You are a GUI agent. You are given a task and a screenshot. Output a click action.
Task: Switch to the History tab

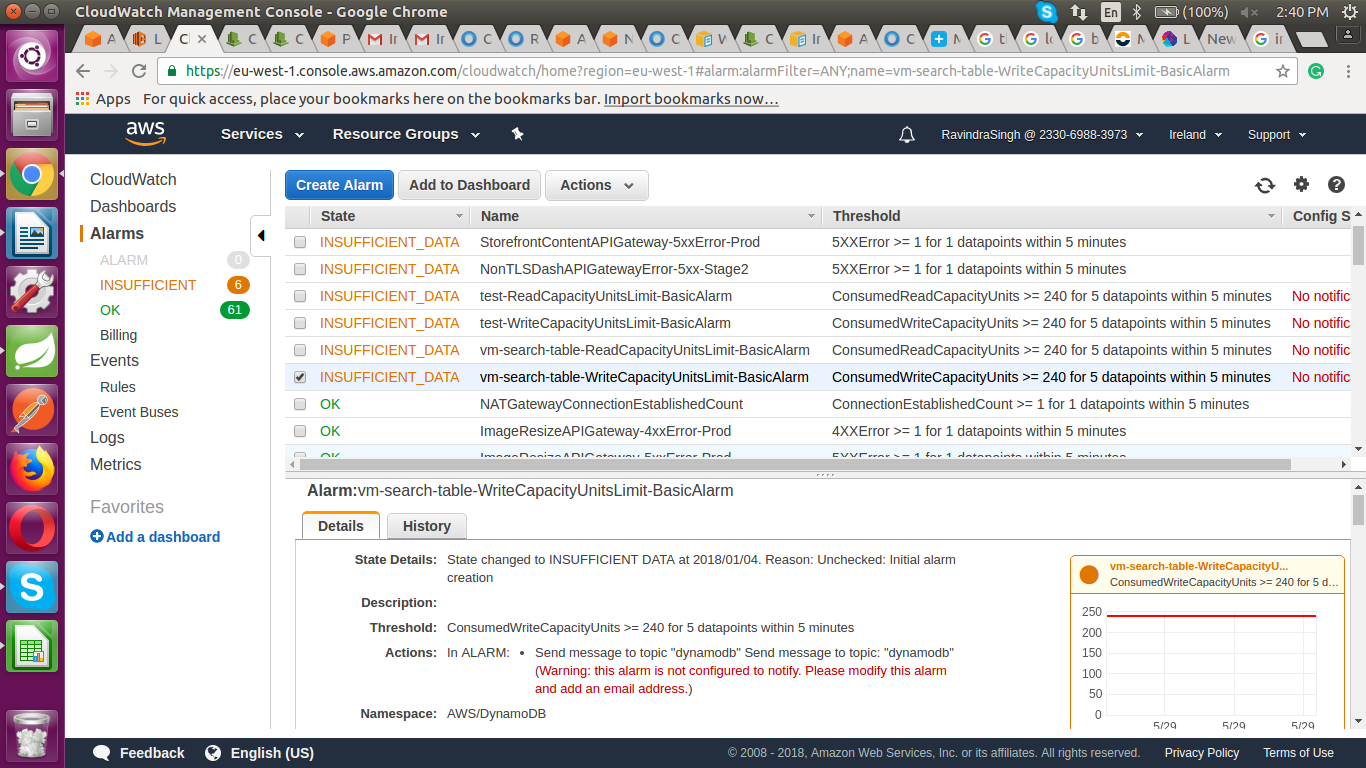click(427, 526)
